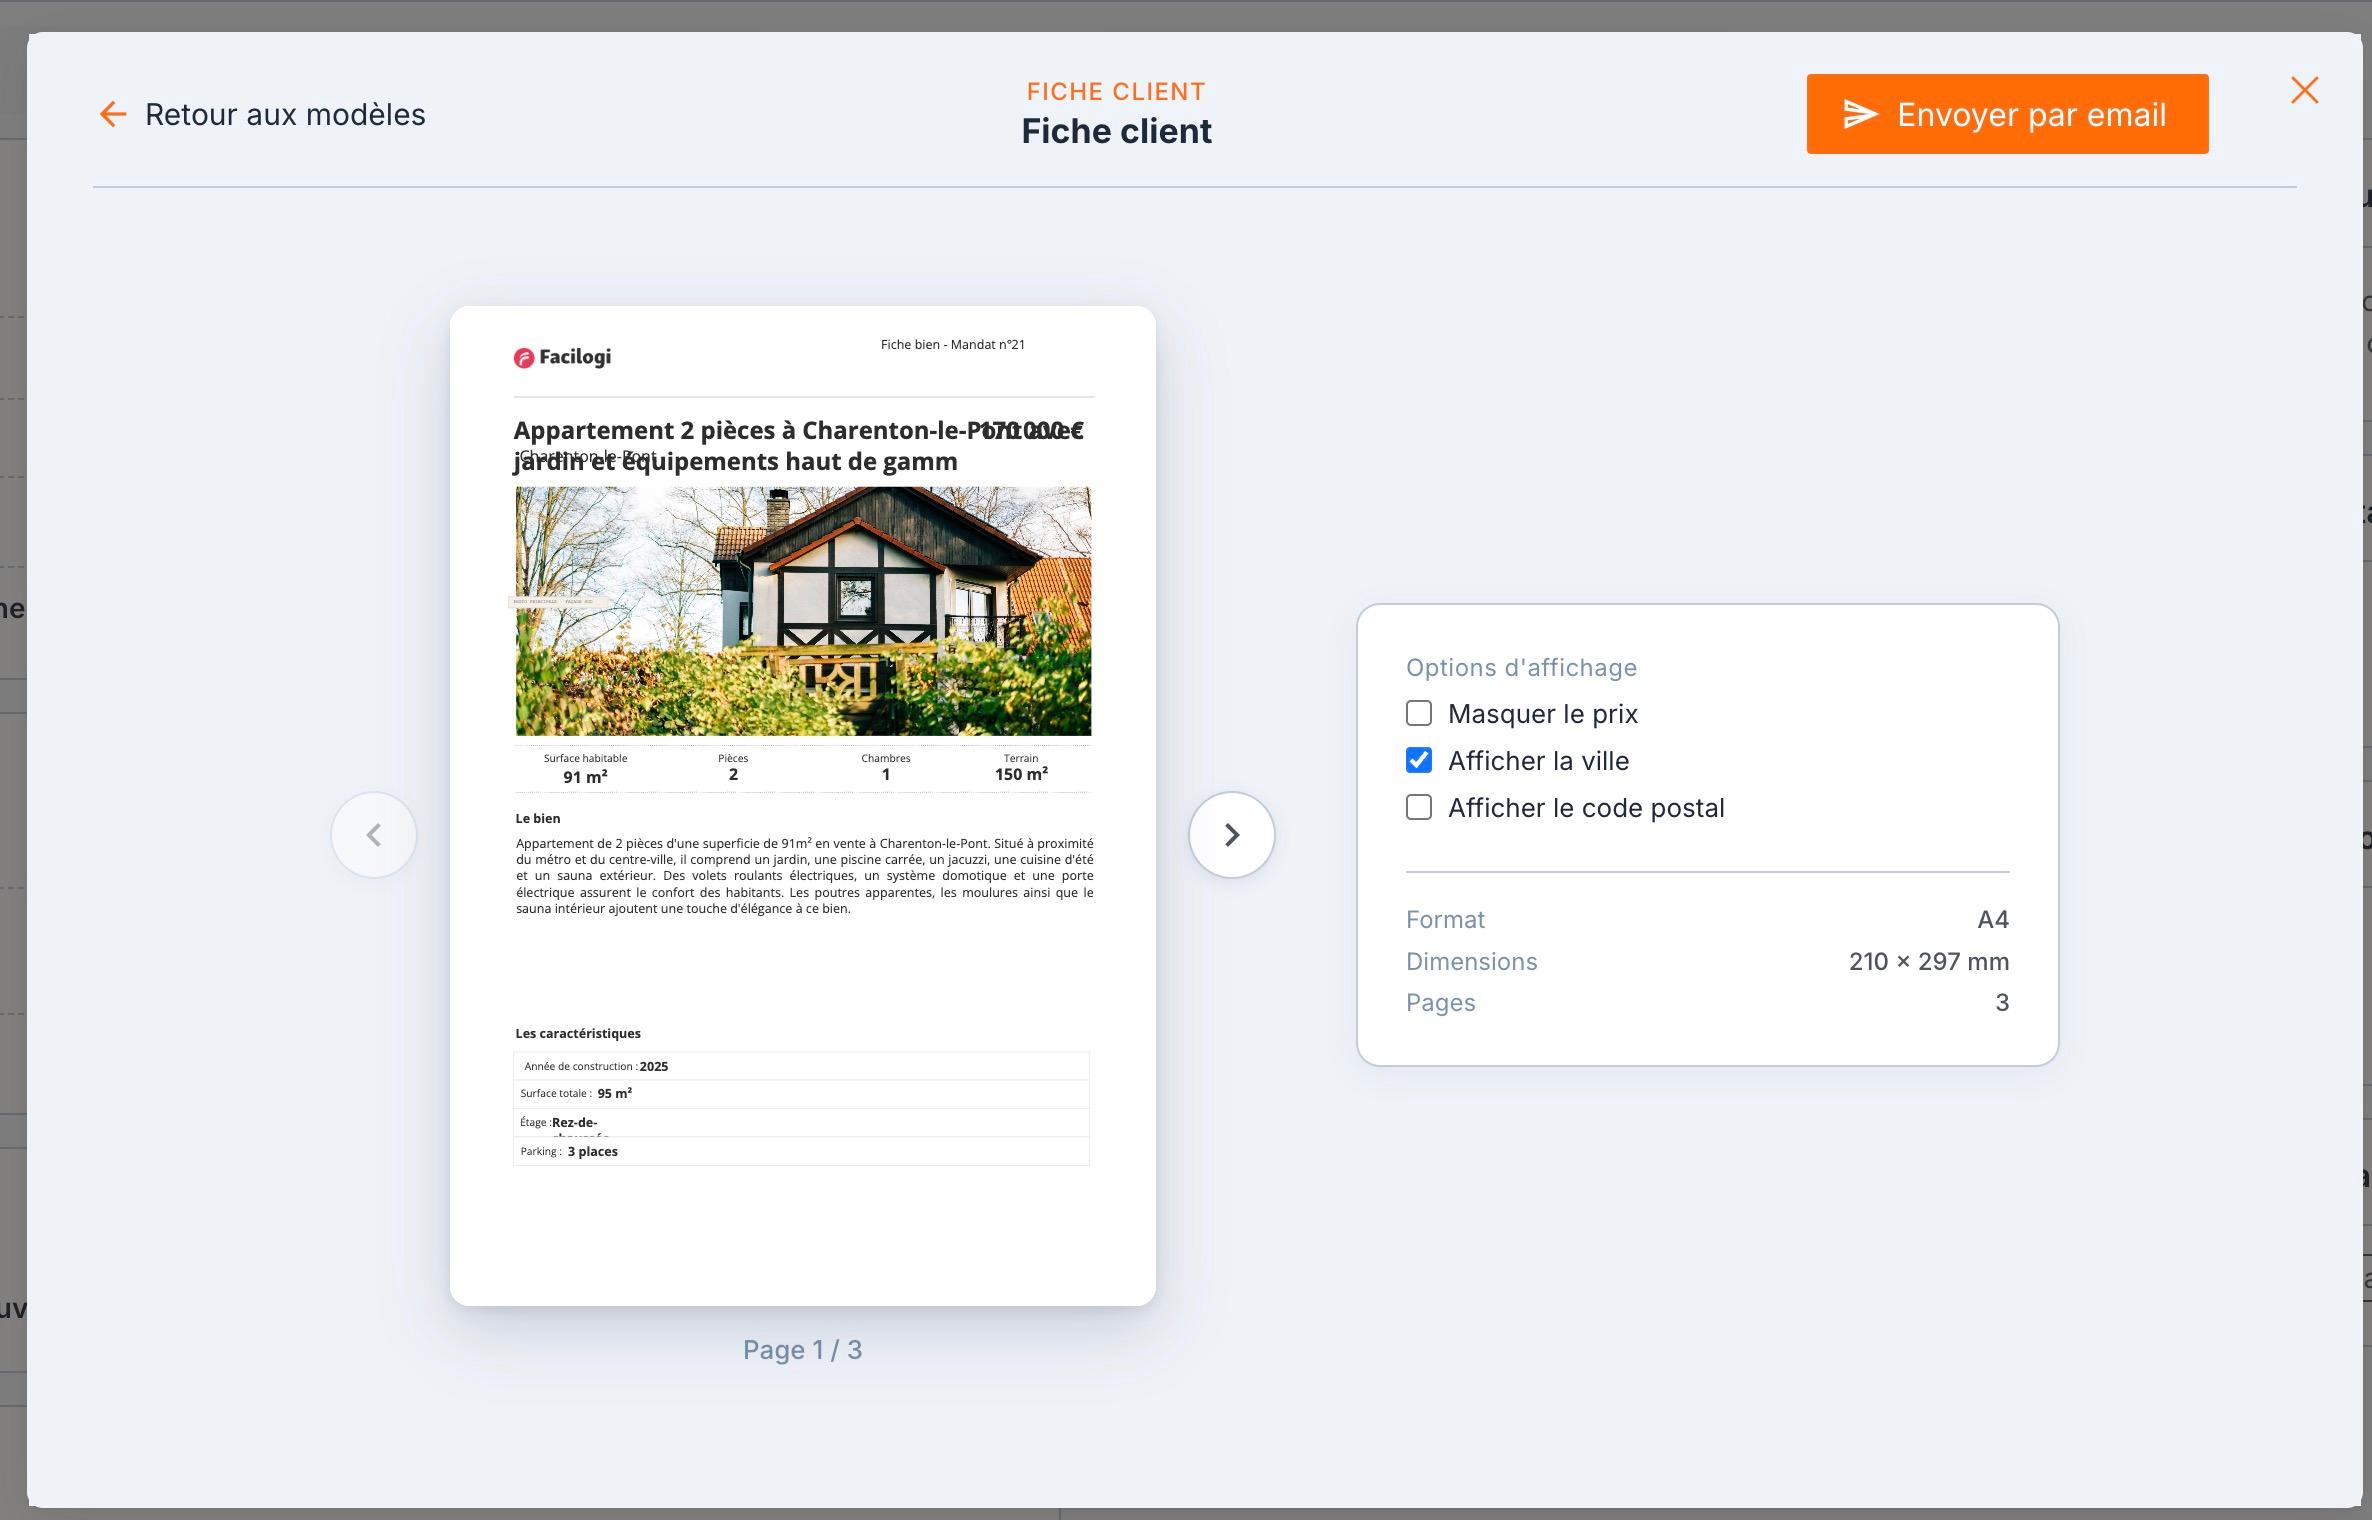The width and height of the screenshot is (2372, 1520).
Task: Enable Afficher le code postal
Action: [x=1418, y=807]
